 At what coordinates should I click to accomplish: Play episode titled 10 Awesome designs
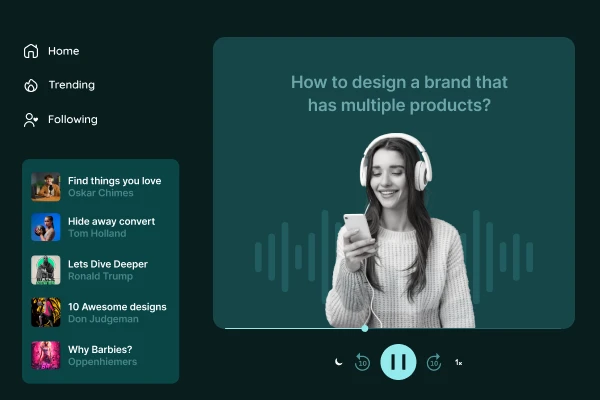(117, 307)
